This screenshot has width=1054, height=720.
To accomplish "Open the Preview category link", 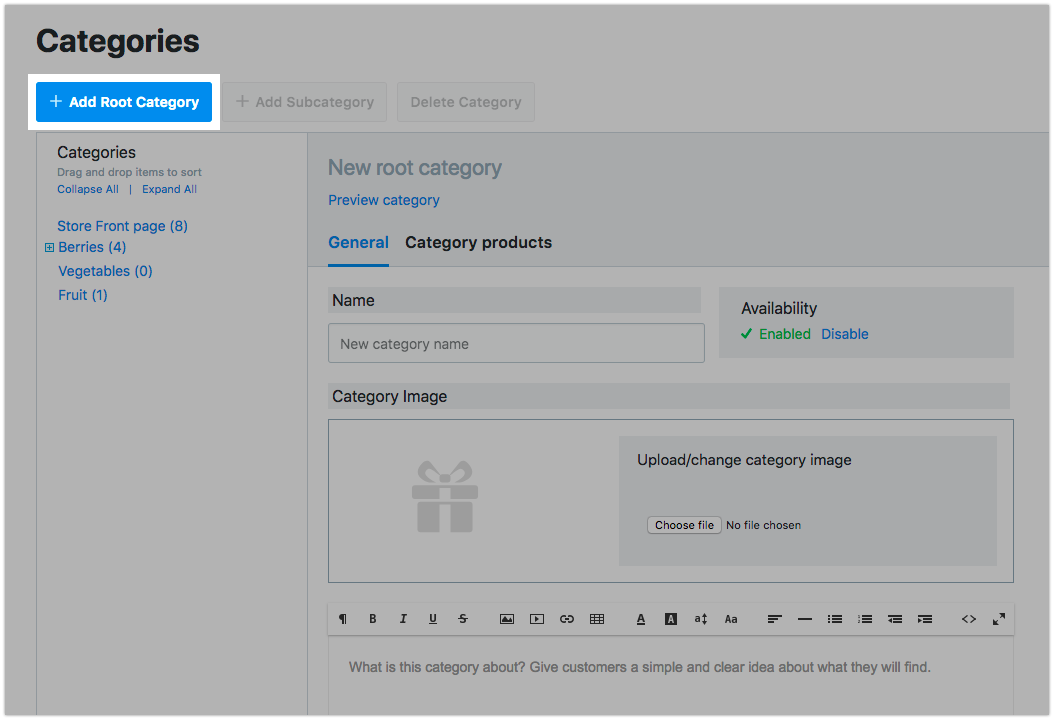I will (x=384, y=200).
